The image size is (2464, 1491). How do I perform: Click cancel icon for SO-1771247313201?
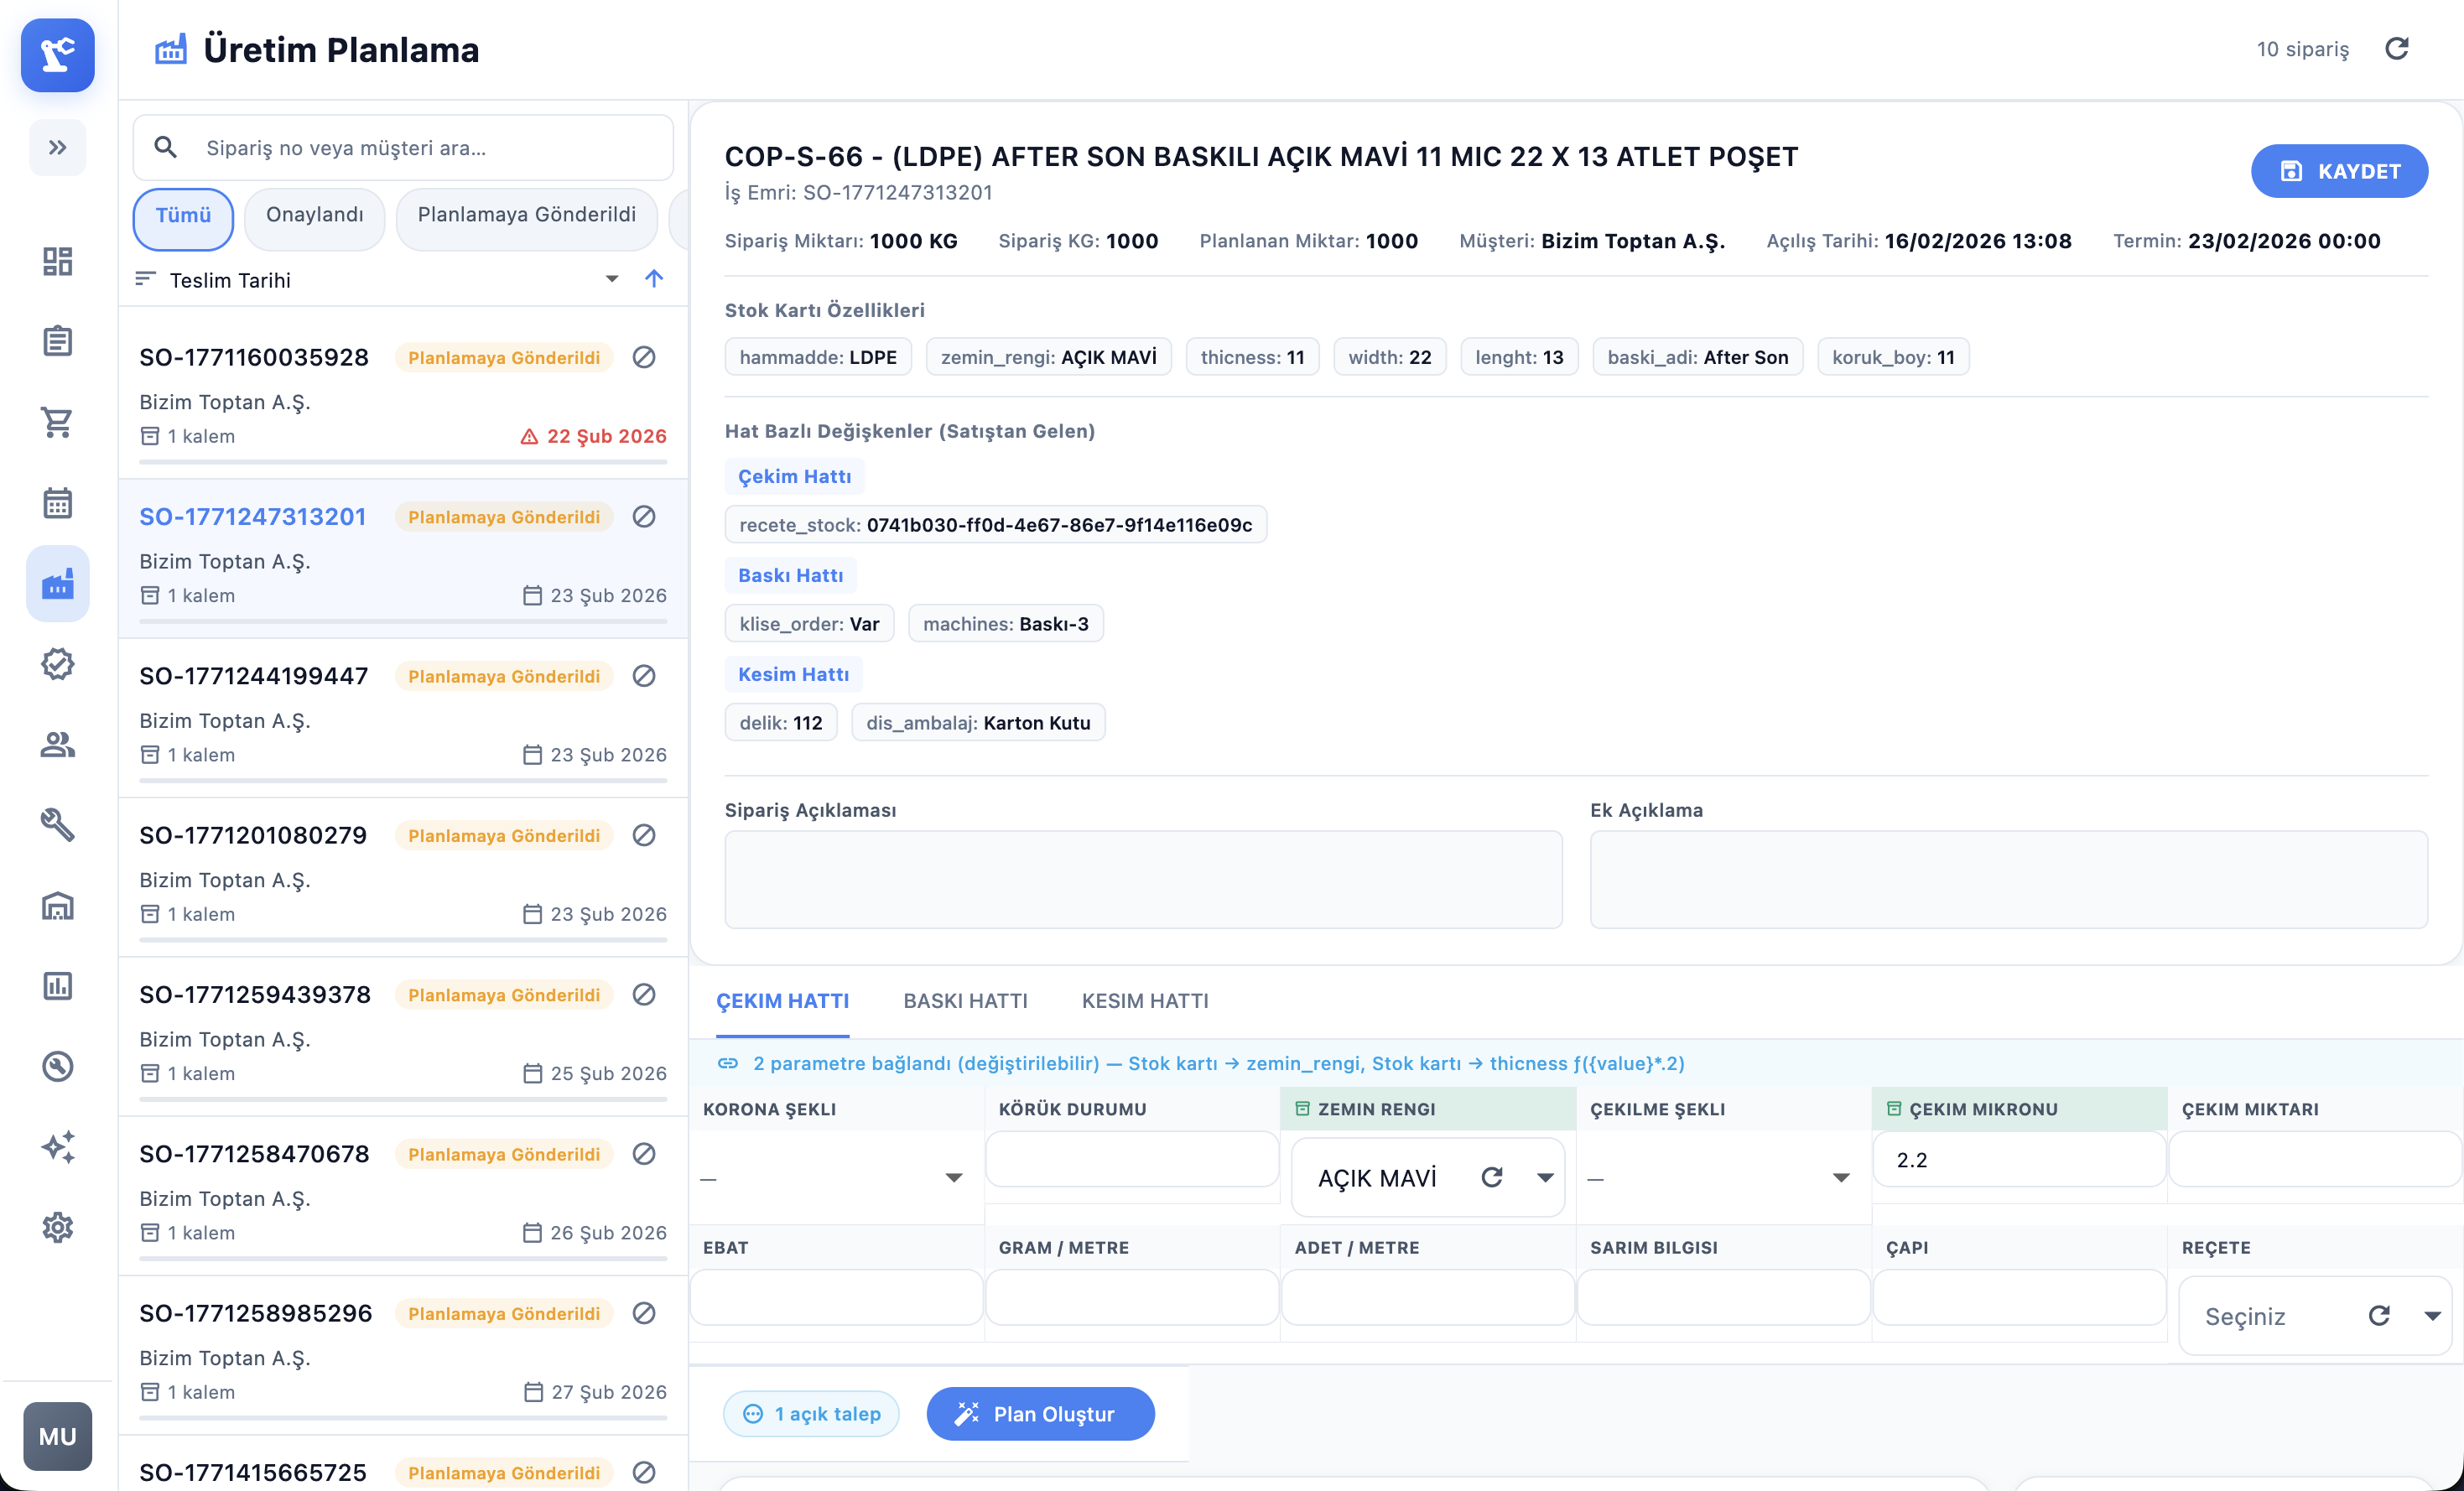[644, 517]
